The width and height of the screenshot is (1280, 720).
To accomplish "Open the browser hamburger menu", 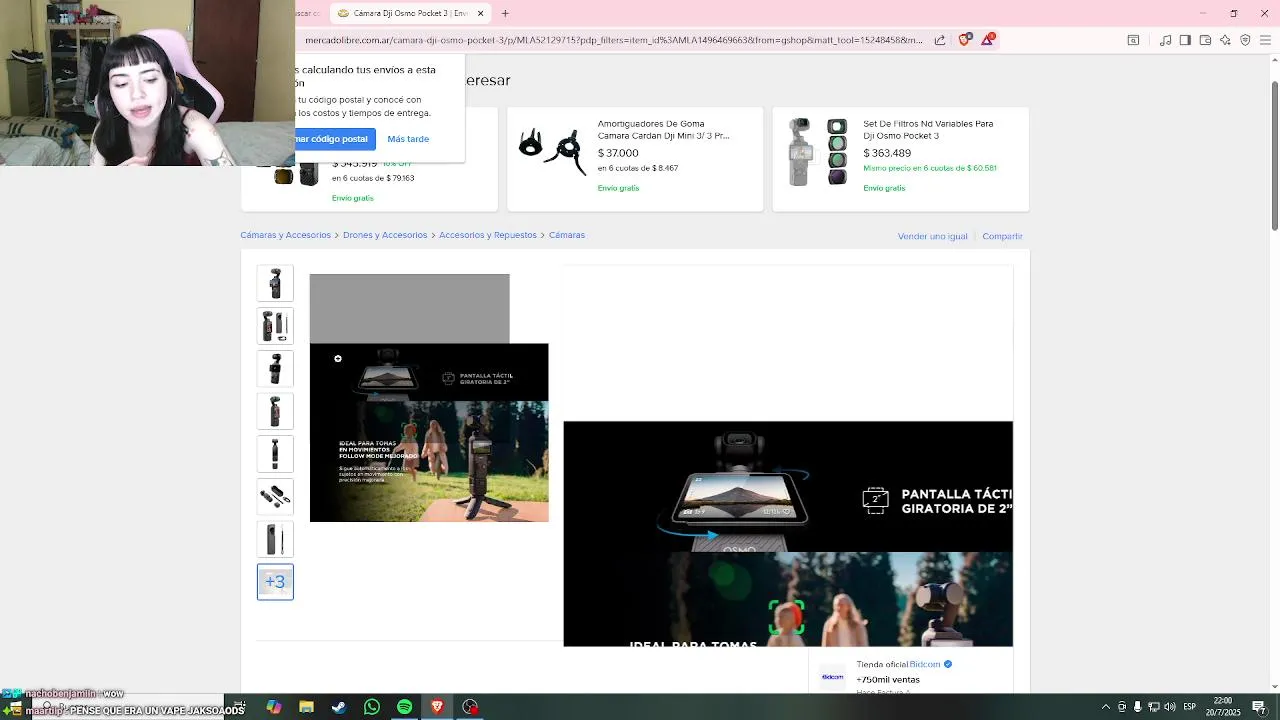I will [x=1265, y=40].
